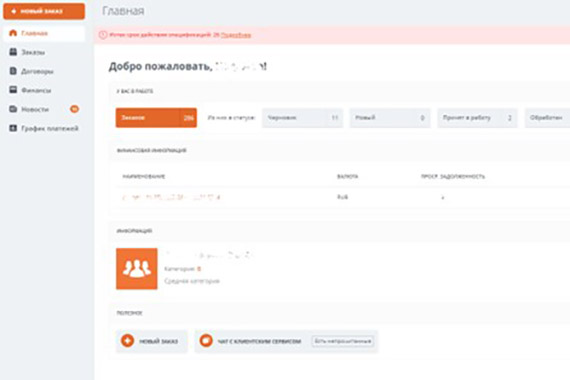Screen dimensions: 570x380
Task: Click the 'Новый заказ' button under Полезное
Action: click(152, 341)
